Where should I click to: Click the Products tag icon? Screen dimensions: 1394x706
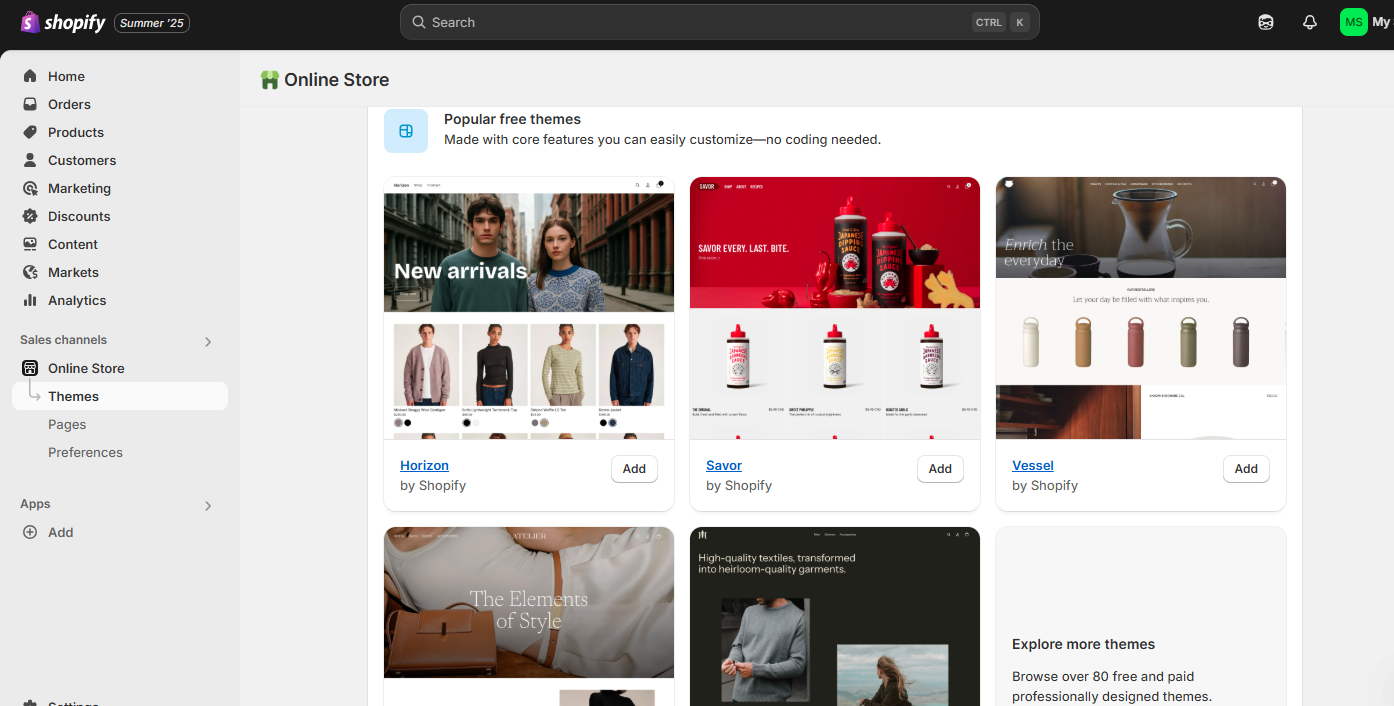[30, 132]
